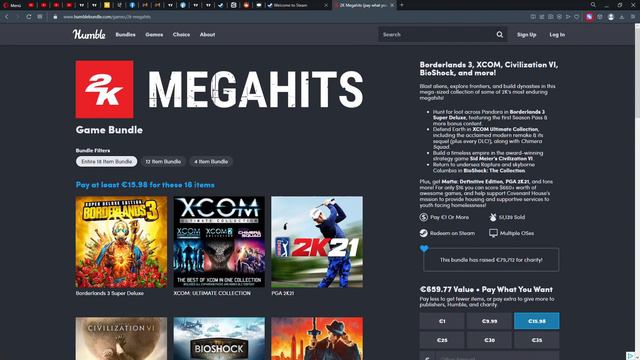Click the Pay €1 Or More coin icon
This screenshot has height=360, width=640.
(x=424, y=217)
